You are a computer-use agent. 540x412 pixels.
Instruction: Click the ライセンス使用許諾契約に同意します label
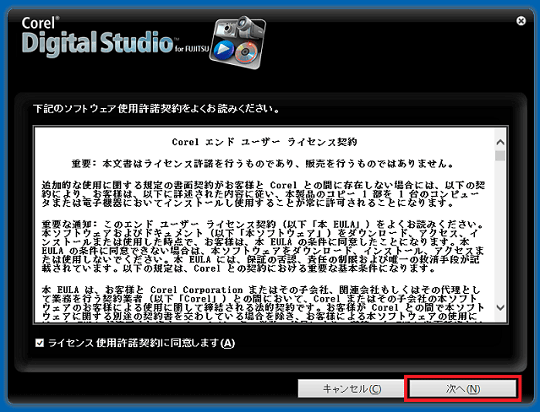pyautogui.click(x=141, y=343)
